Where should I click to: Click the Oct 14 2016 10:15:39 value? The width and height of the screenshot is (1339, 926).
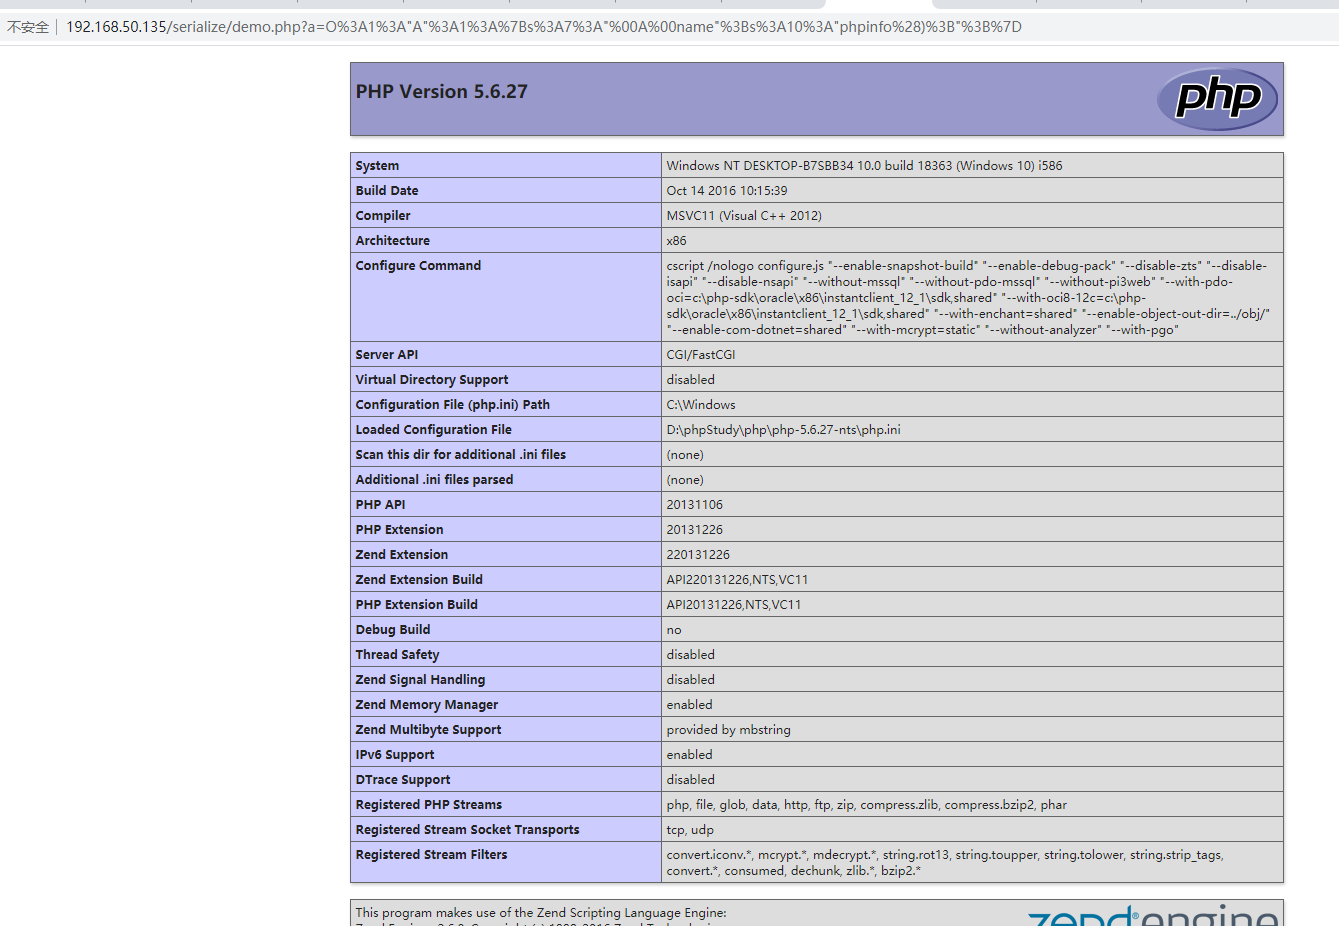727,191
